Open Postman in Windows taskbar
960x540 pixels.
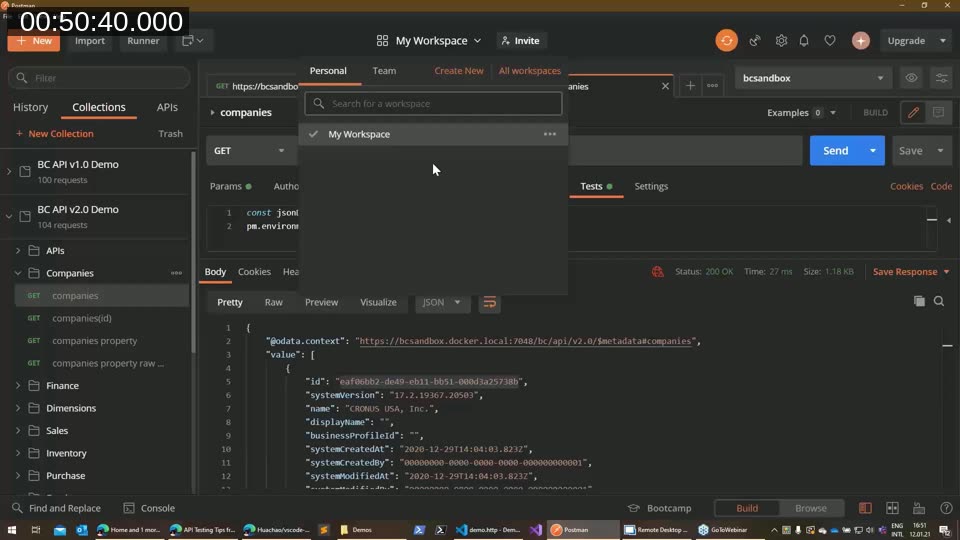(582, 530)
